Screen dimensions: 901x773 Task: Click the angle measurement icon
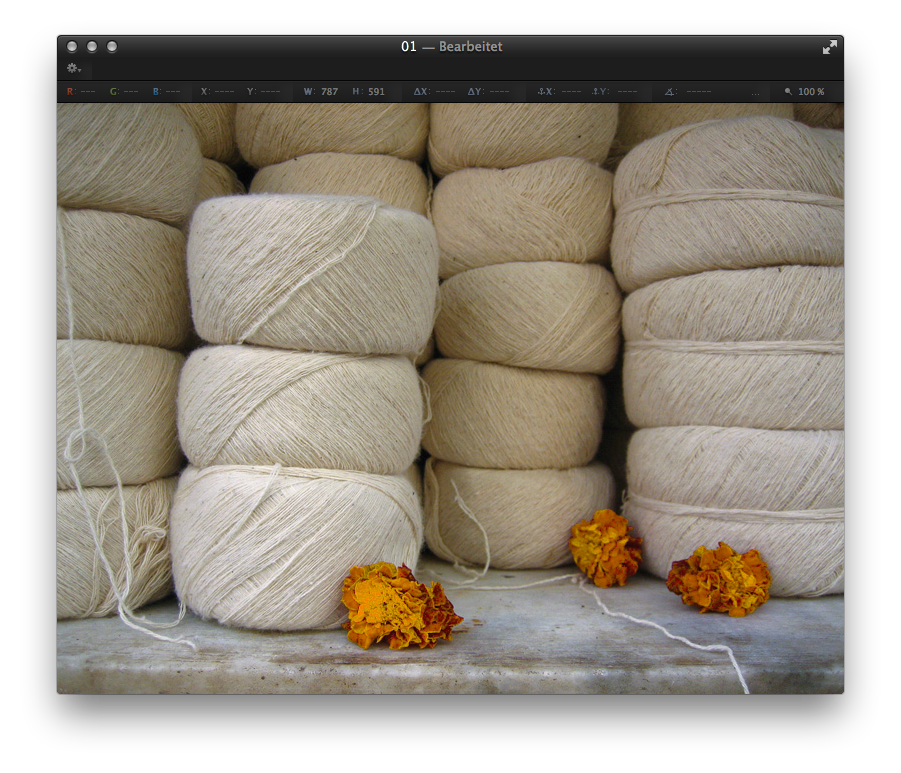click(x=670, y=92)
